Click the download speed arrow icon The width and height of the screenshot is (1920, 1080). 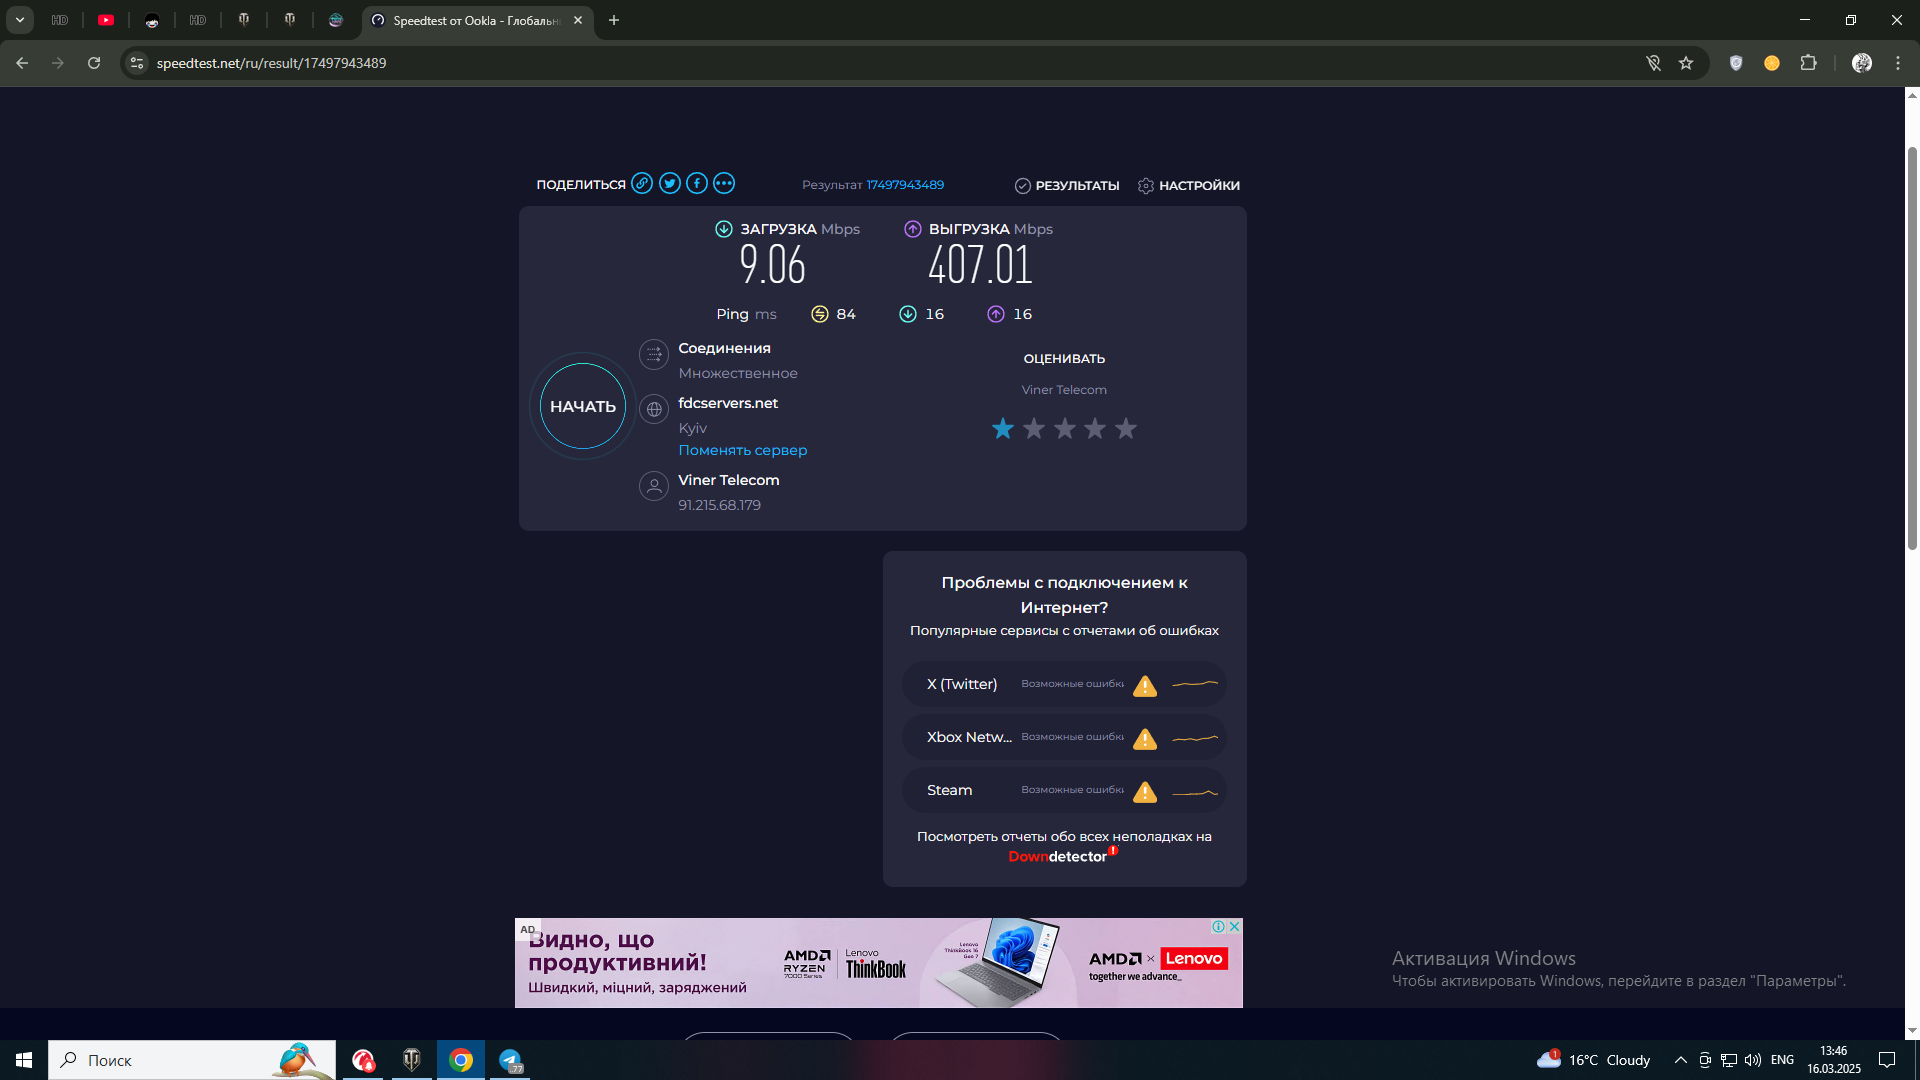pyautogui.click(x=724, y=229)
